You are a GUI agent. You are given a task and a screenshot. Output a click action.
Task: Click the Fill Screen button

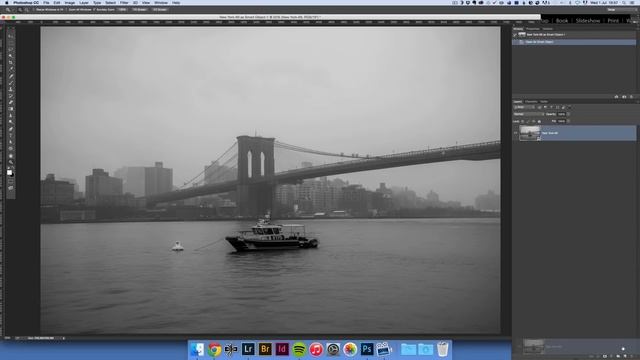(x=160, y=9)
